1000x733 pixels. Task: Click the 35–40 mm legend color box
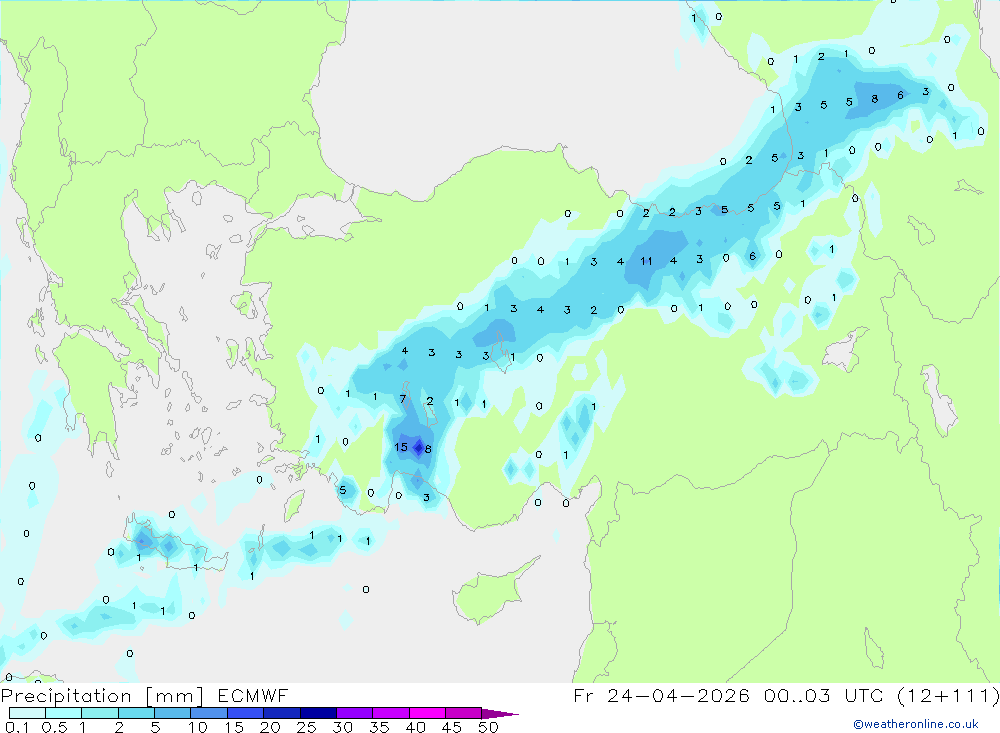click(x=391, y=713)
